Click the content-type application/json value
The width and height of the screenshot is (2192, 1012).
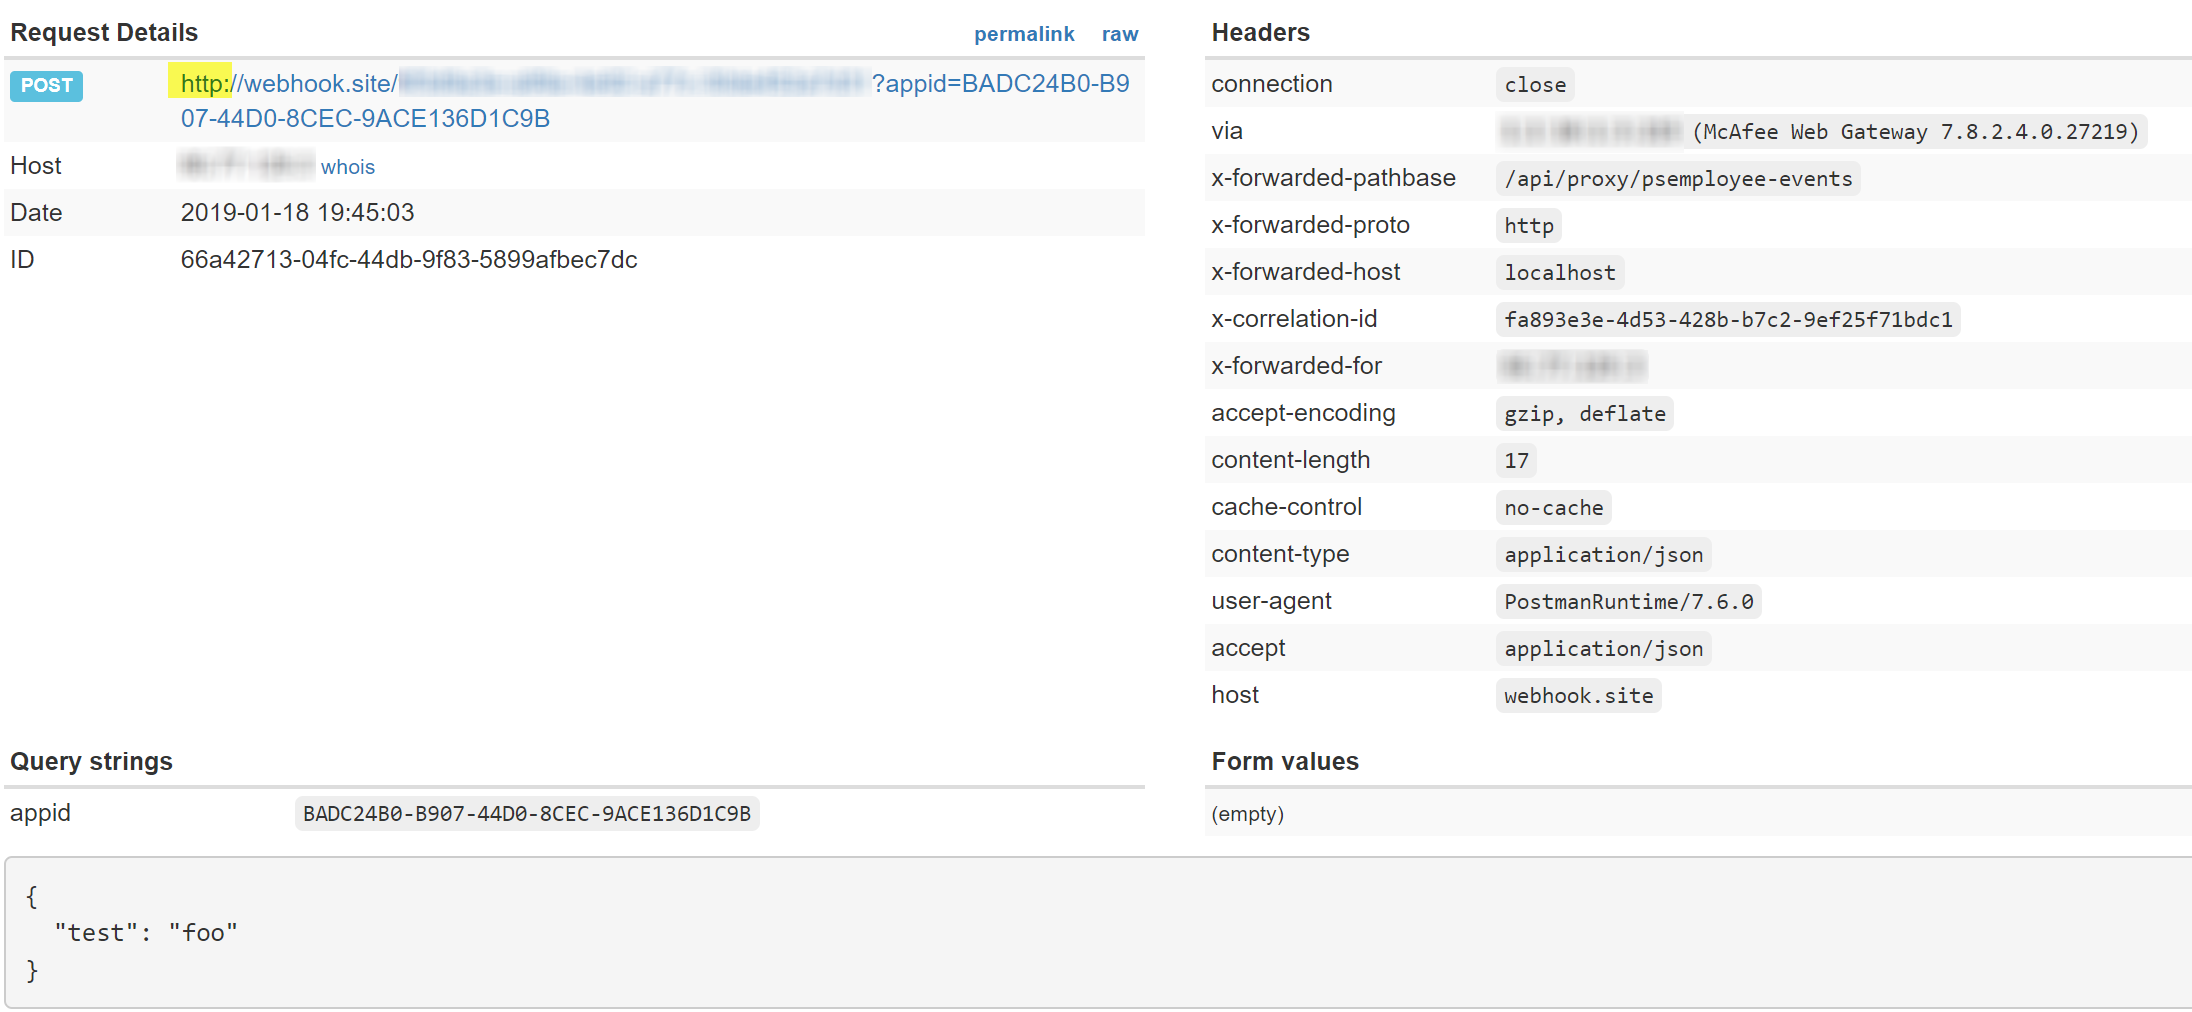pyautogui.click(x=1603, y=554)
